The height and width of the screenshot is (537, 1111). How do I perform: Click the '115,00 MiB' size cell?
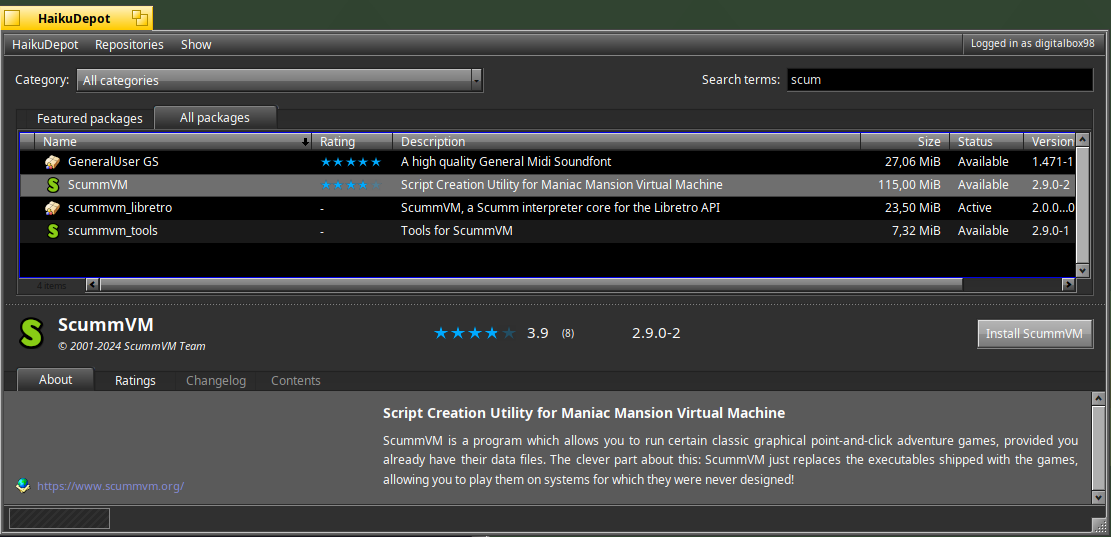pos(910,185)
